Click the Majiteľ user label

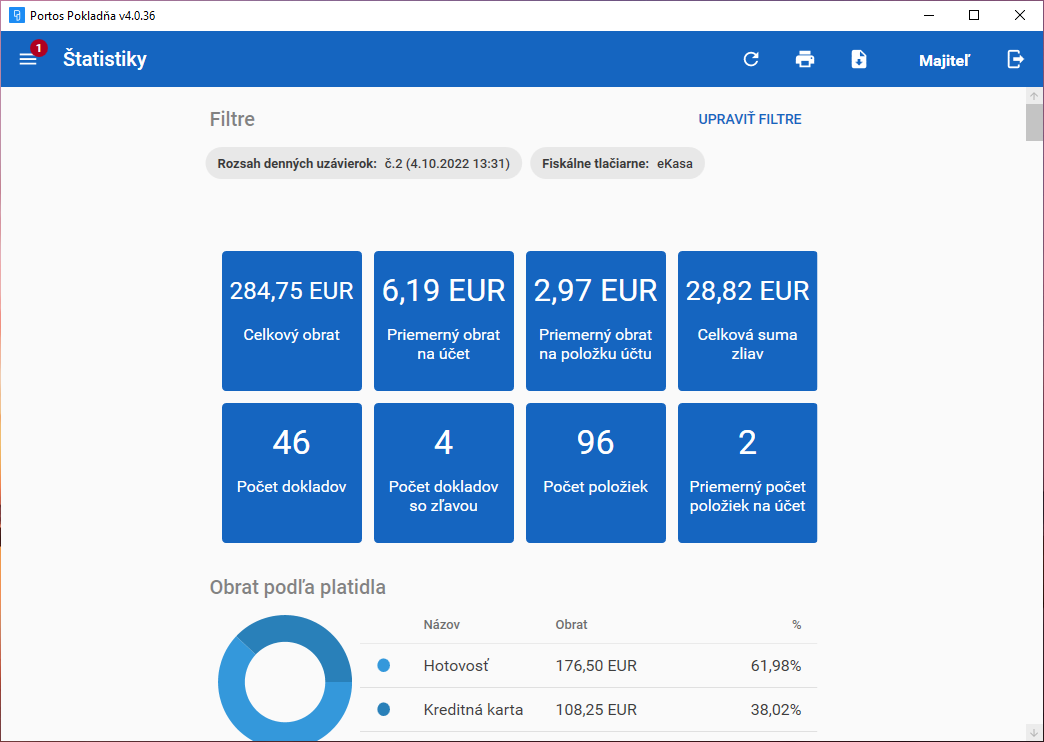(944, 61)
